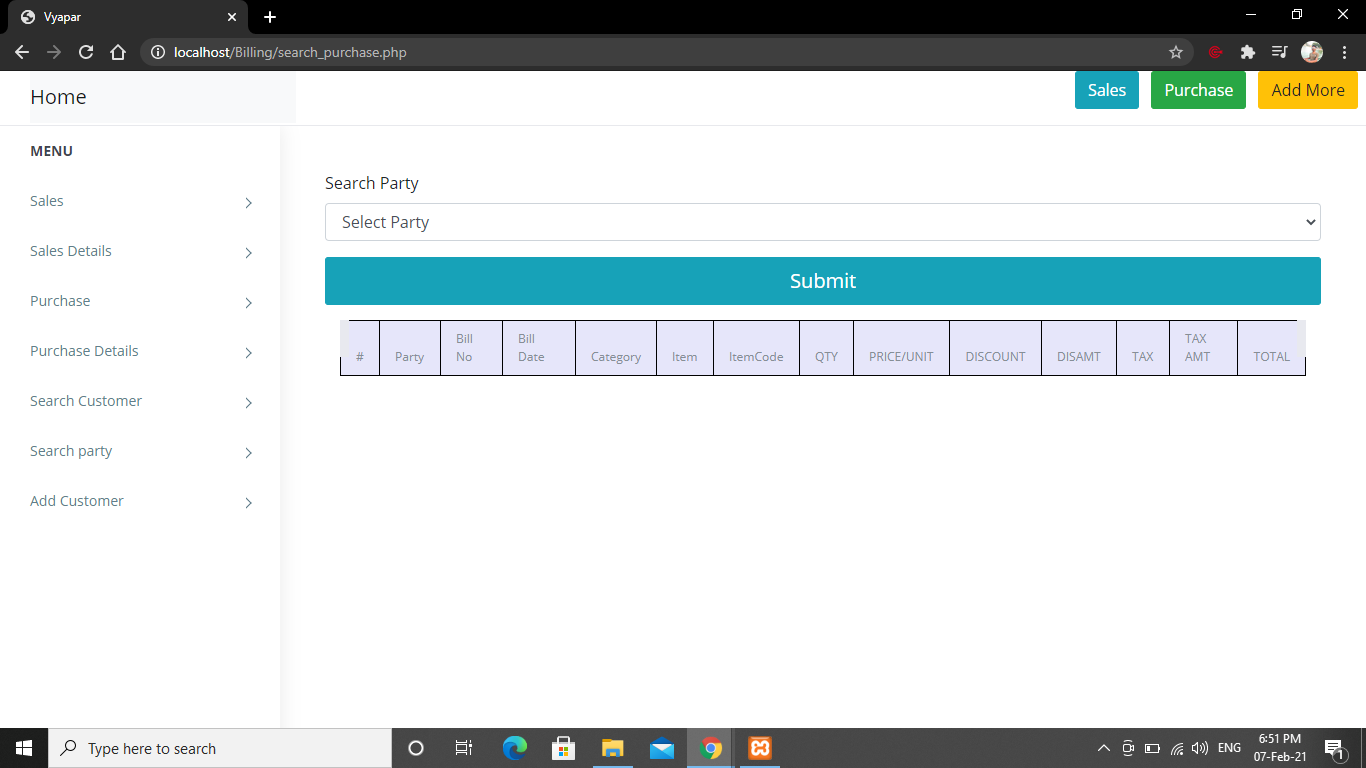Click the green Purchase button

pos(1198,90)
